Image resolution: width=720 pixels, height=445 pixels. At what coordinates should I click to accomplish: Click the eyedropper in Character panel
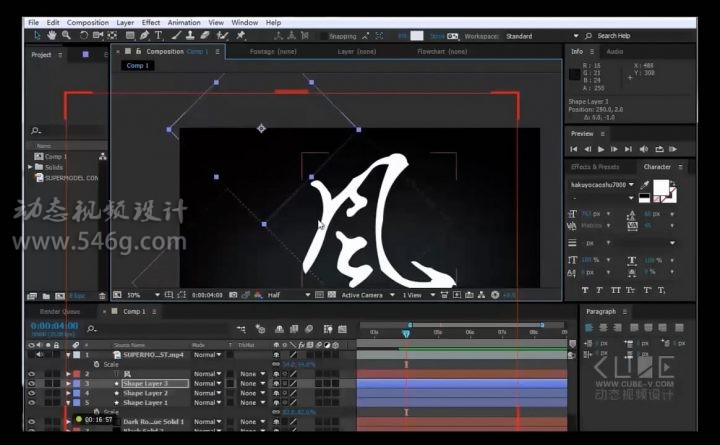pos(646,185)
